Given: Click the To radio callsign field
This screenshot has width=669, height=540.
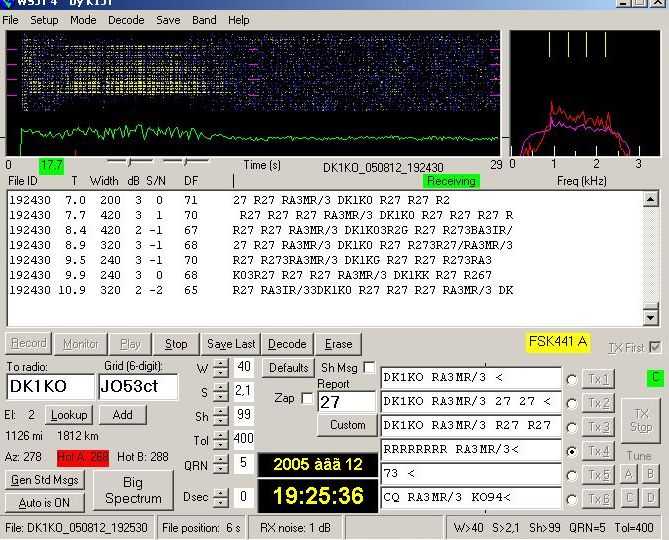Looking at the screenshot, I should coord(50,386).
